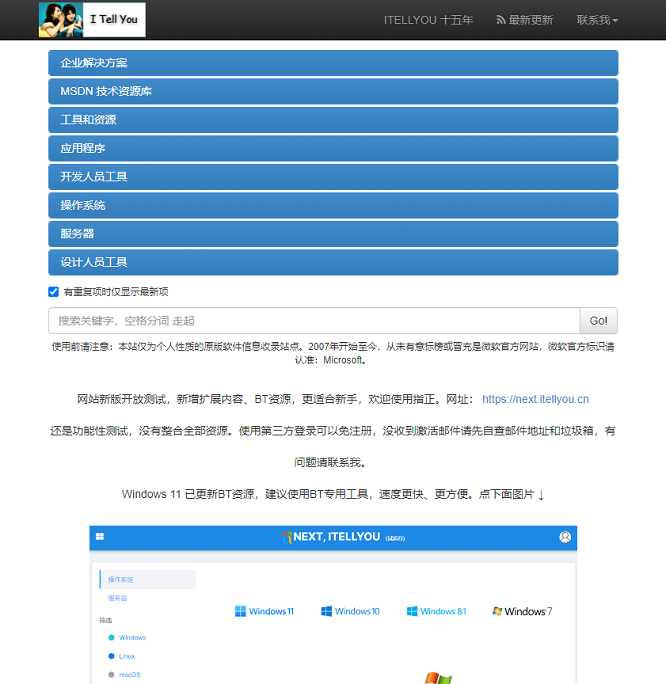Toggle the 有重复项时仅显示最新项 checkbox

(53, 291)
